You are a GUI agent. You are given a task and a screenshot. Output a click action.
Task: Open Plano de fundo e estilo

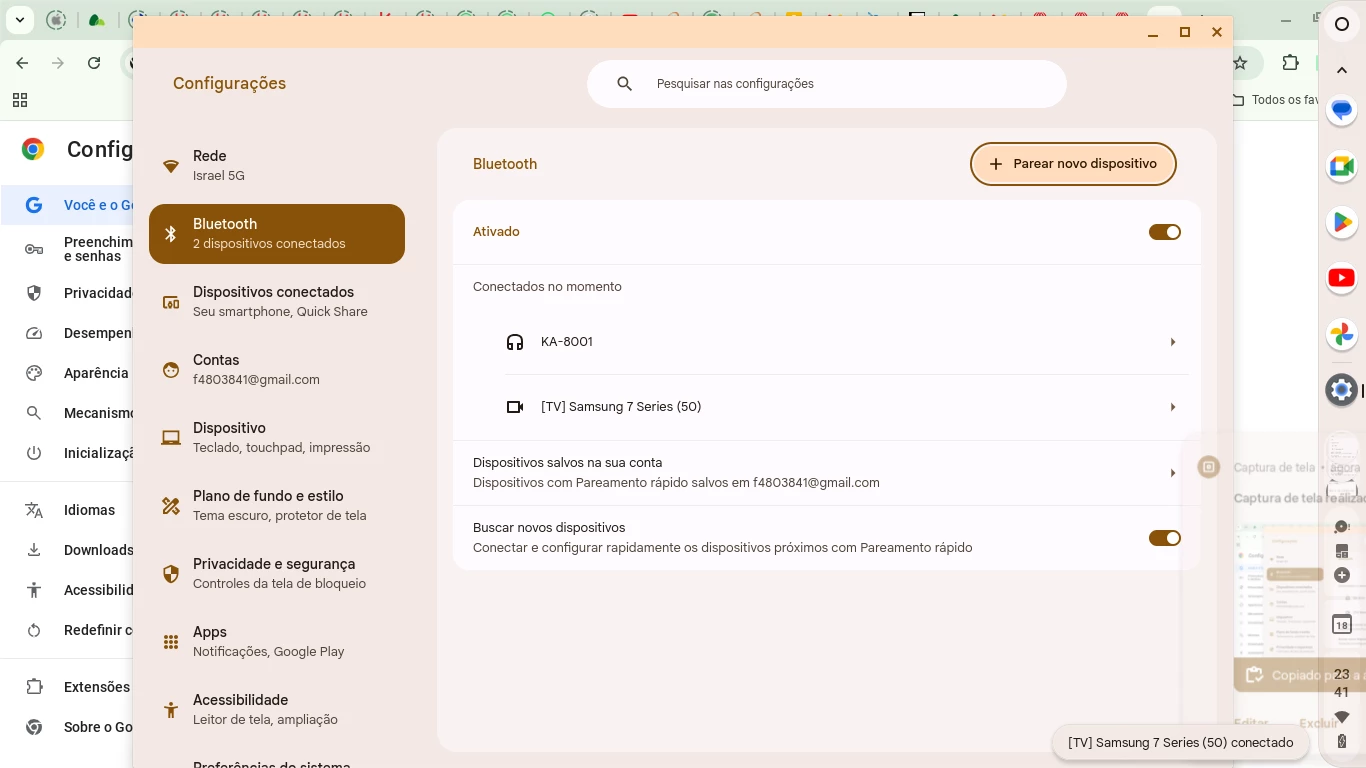[x=277, y=506]
